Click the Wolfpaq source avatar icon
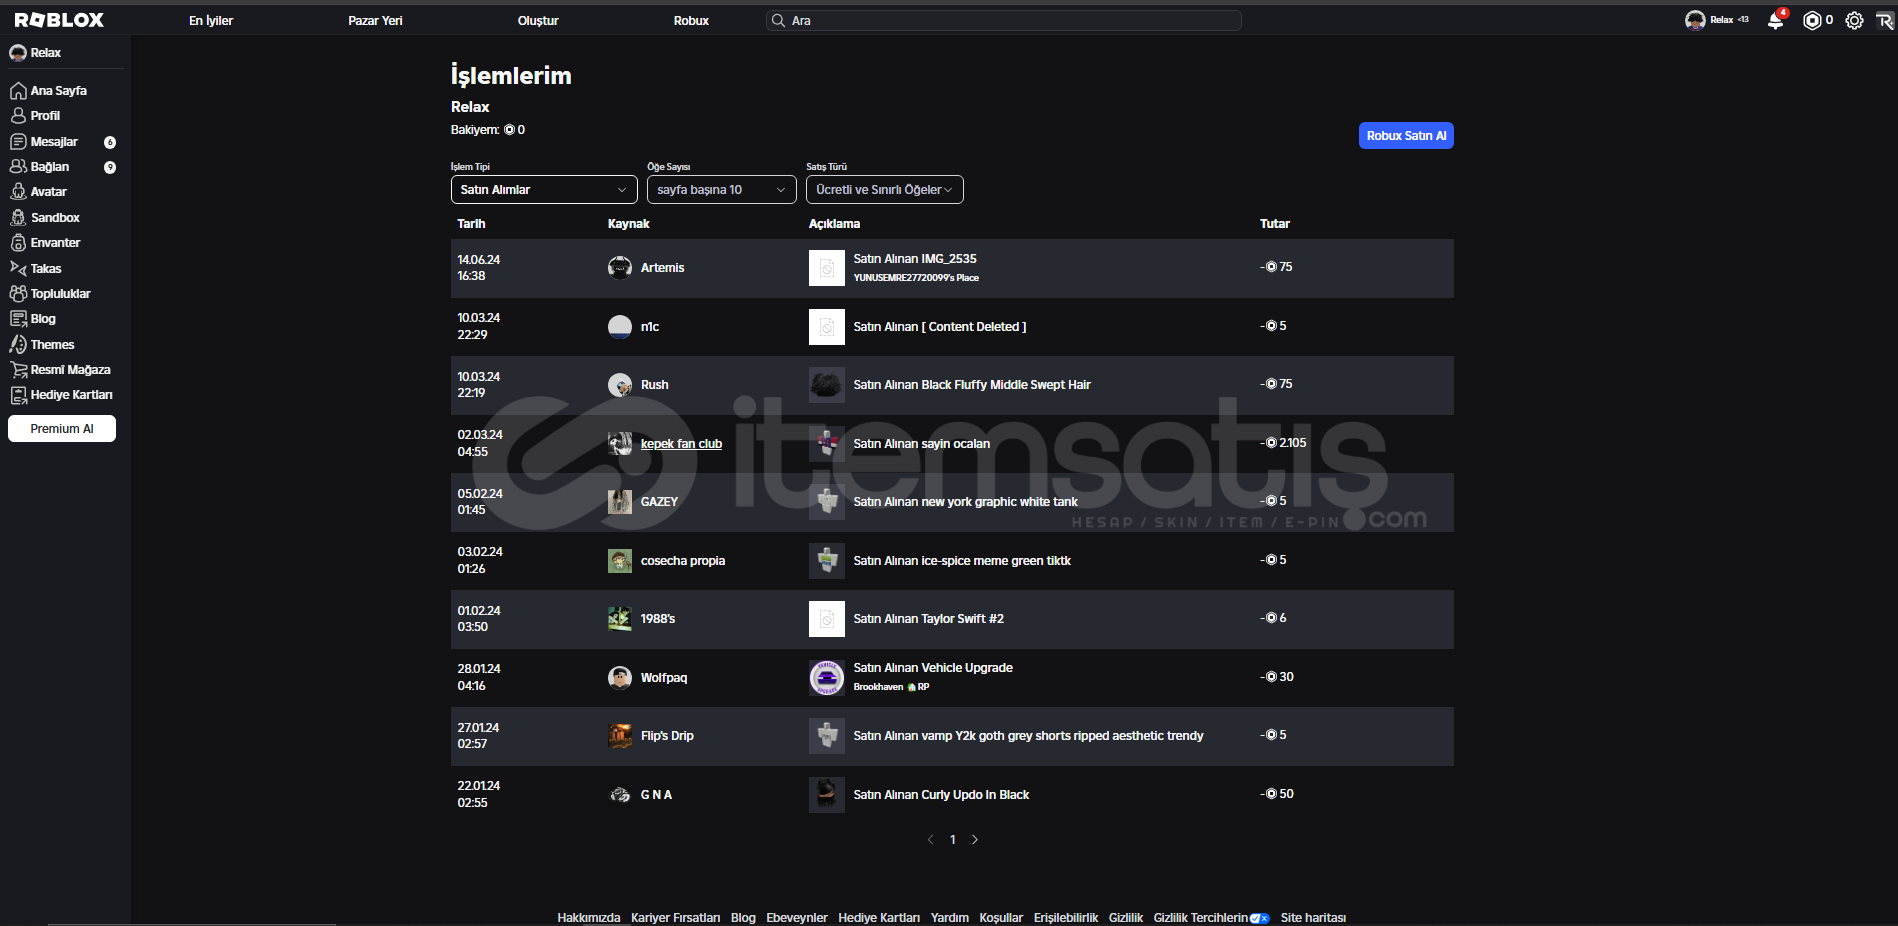1898x926 pixels. [620, 678]
